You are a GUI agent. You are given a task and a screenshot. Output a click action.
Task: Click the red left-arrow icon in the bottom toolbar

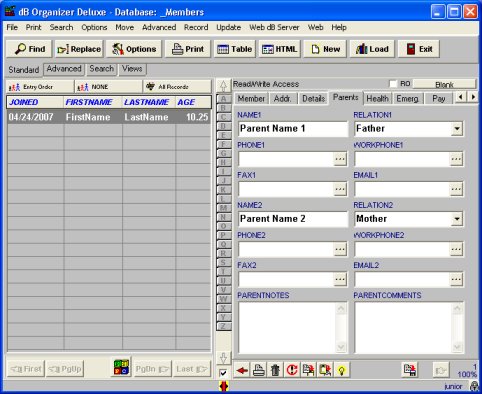[242, 370]
